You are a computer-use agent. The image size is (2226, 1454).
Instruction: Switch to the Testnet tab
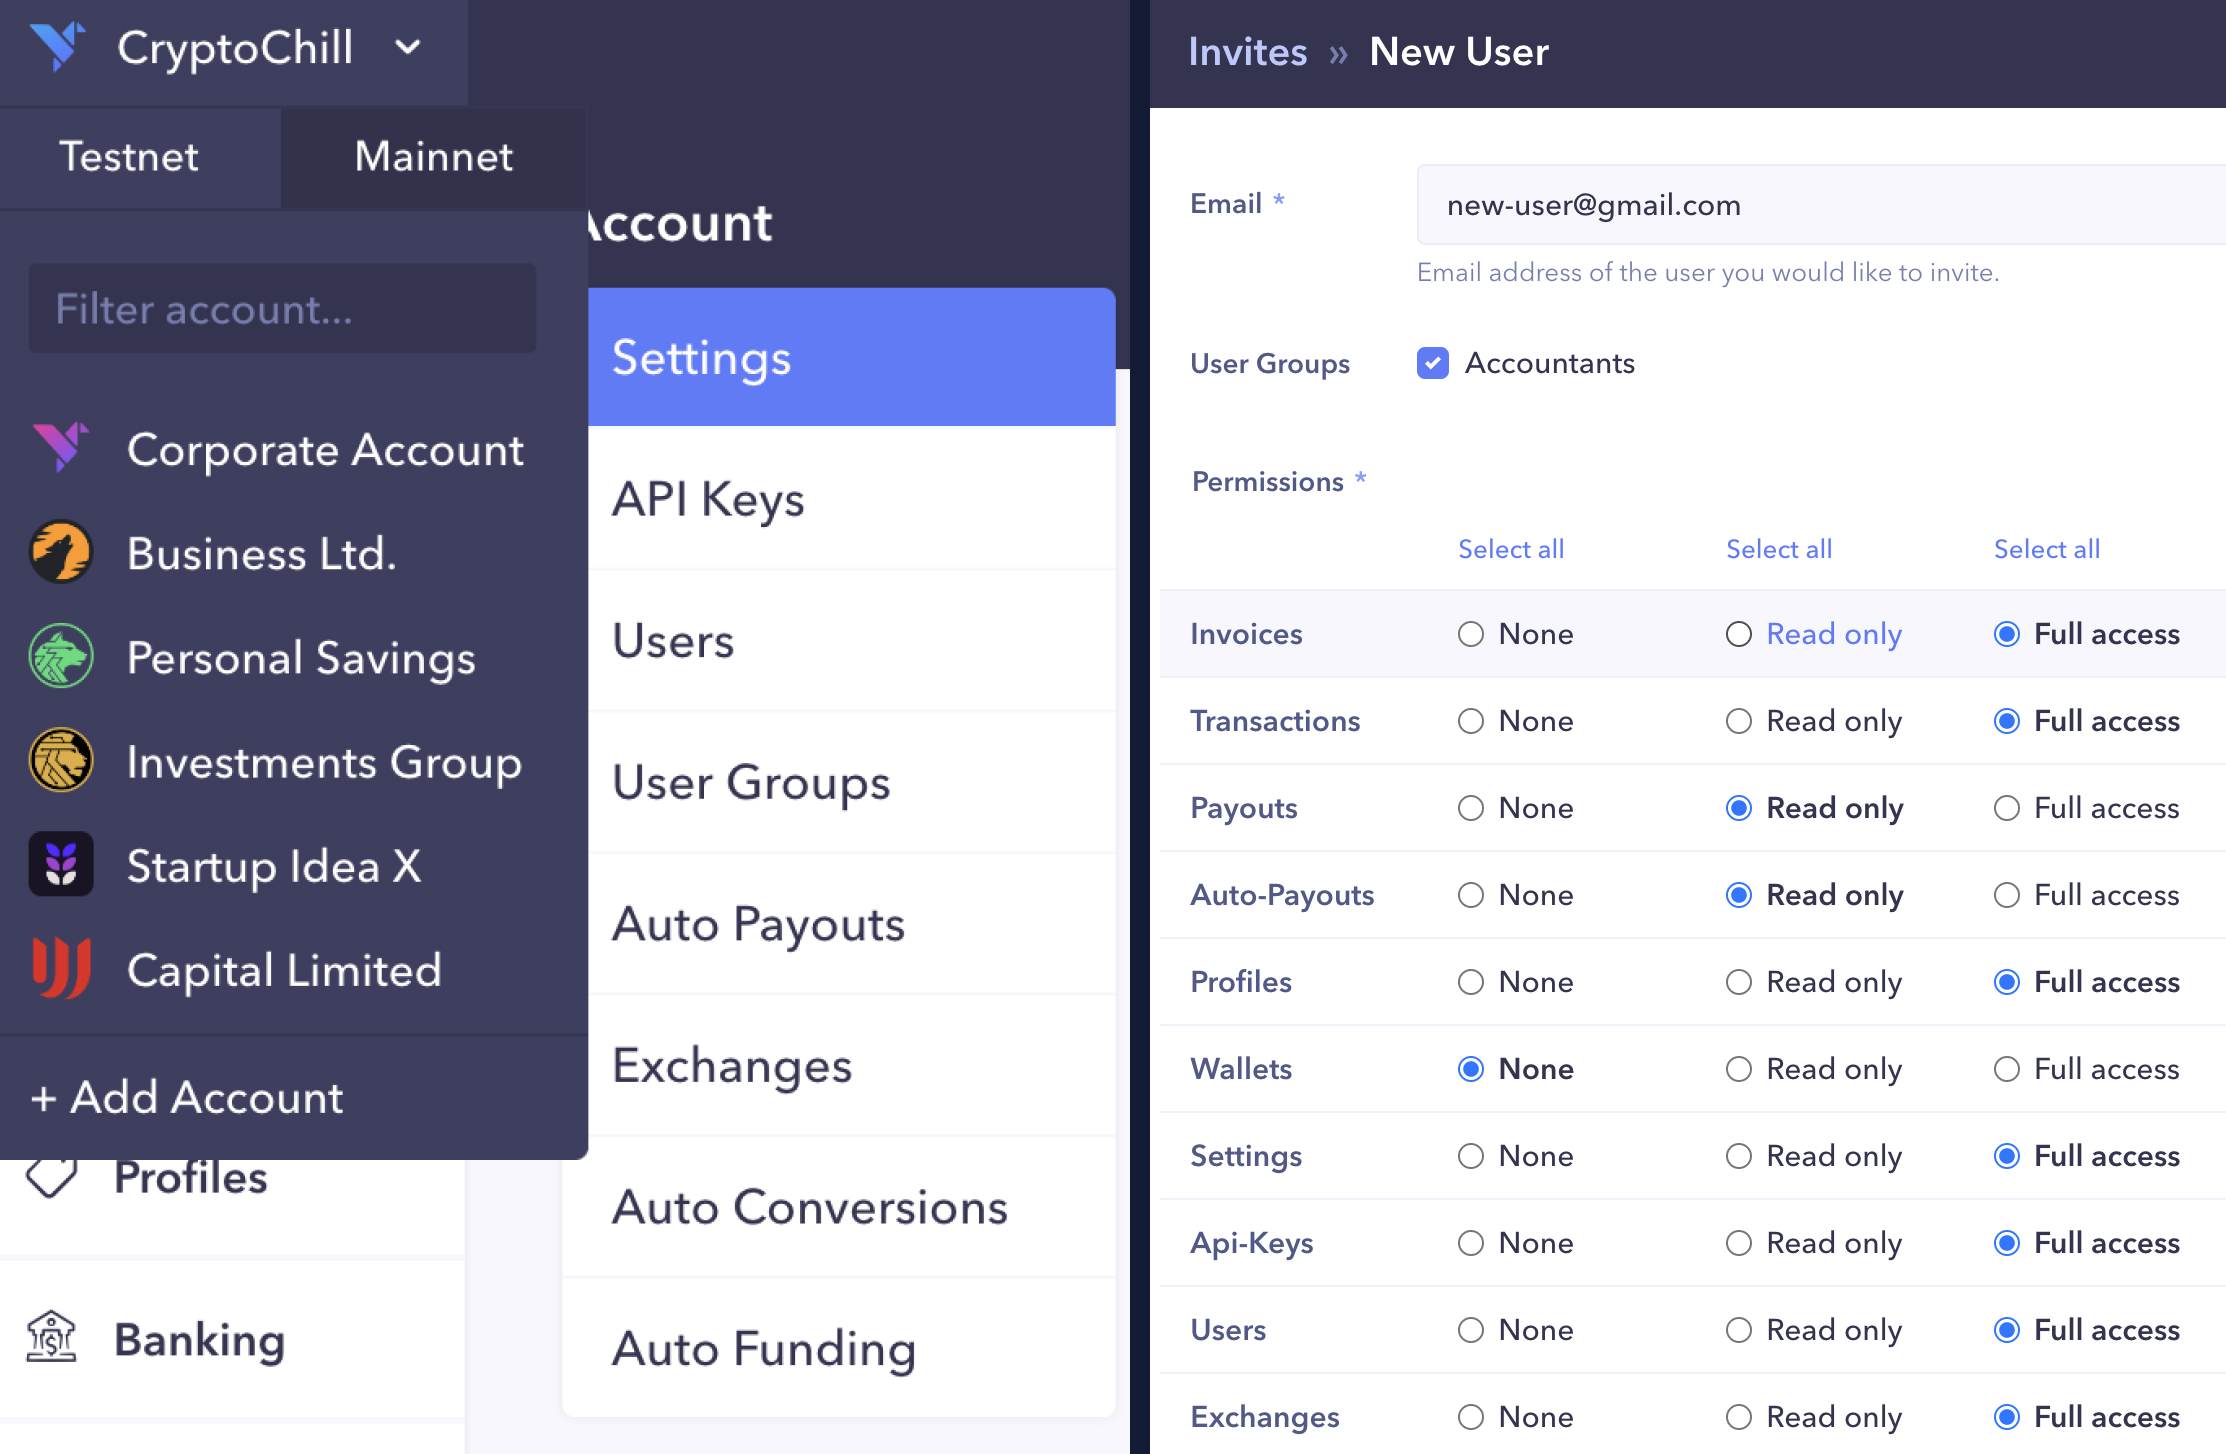[x=129, y=157]
